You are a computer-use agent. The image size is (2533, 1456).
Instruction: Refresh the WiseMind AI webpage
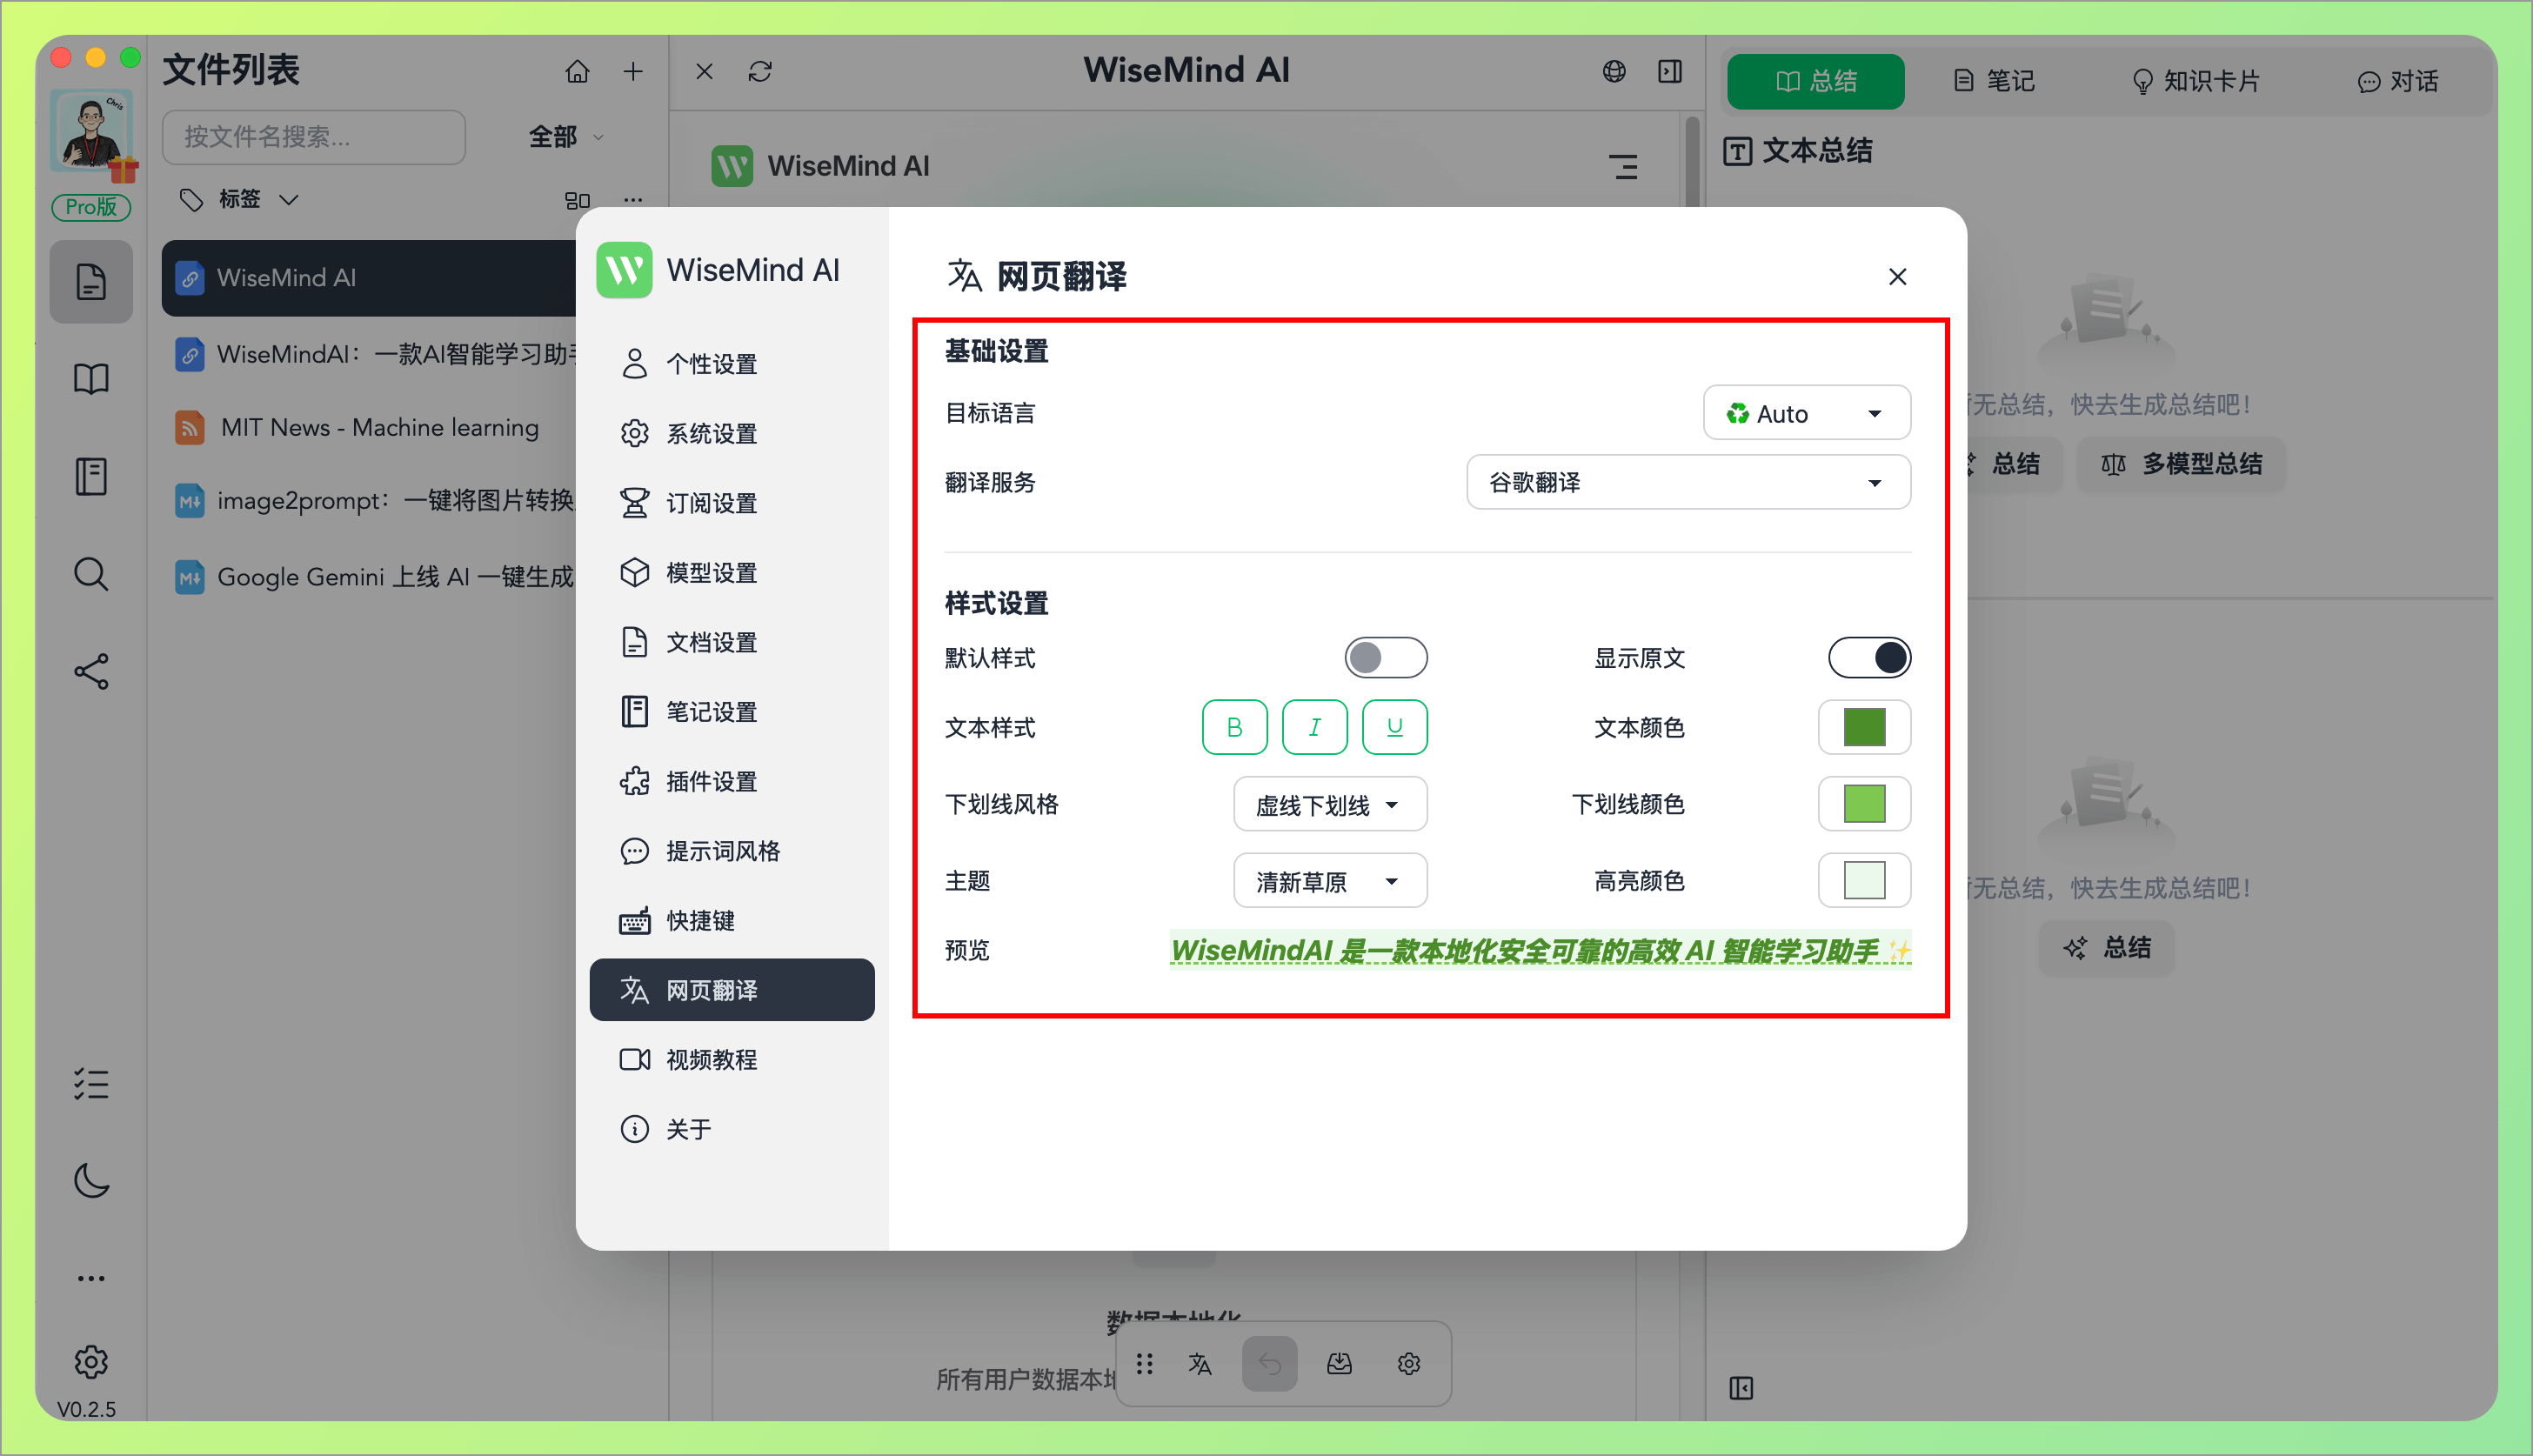click(760, 71)
